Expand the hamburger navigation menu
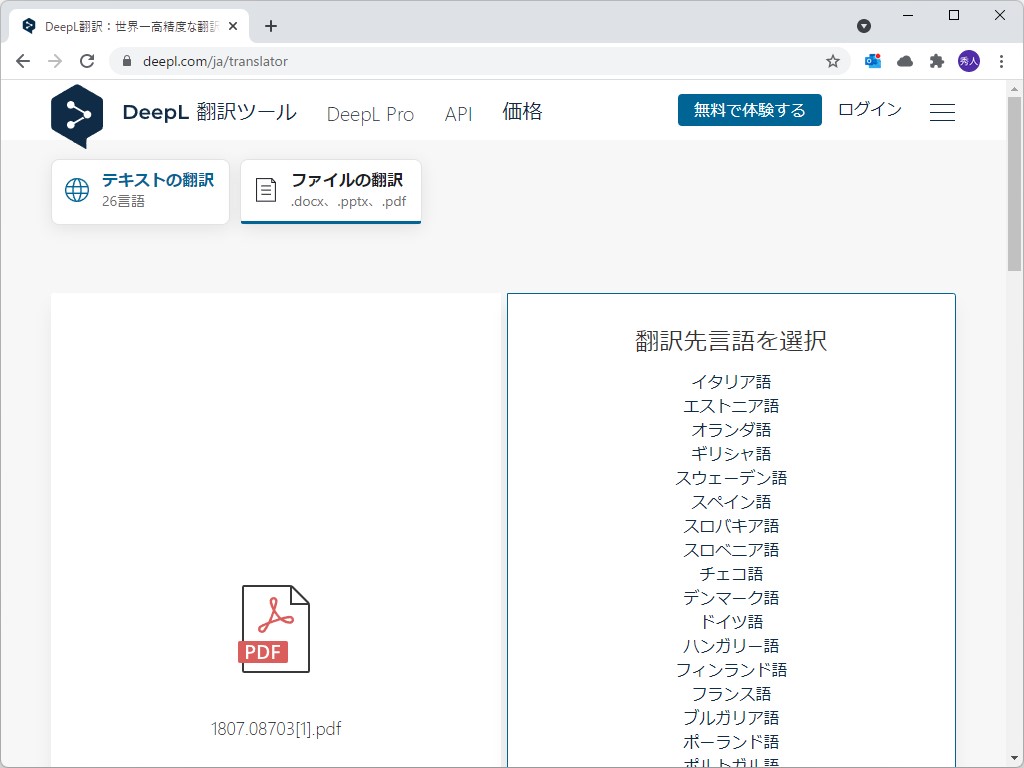This screenshot has height=768, width=1024. [942, 112]
